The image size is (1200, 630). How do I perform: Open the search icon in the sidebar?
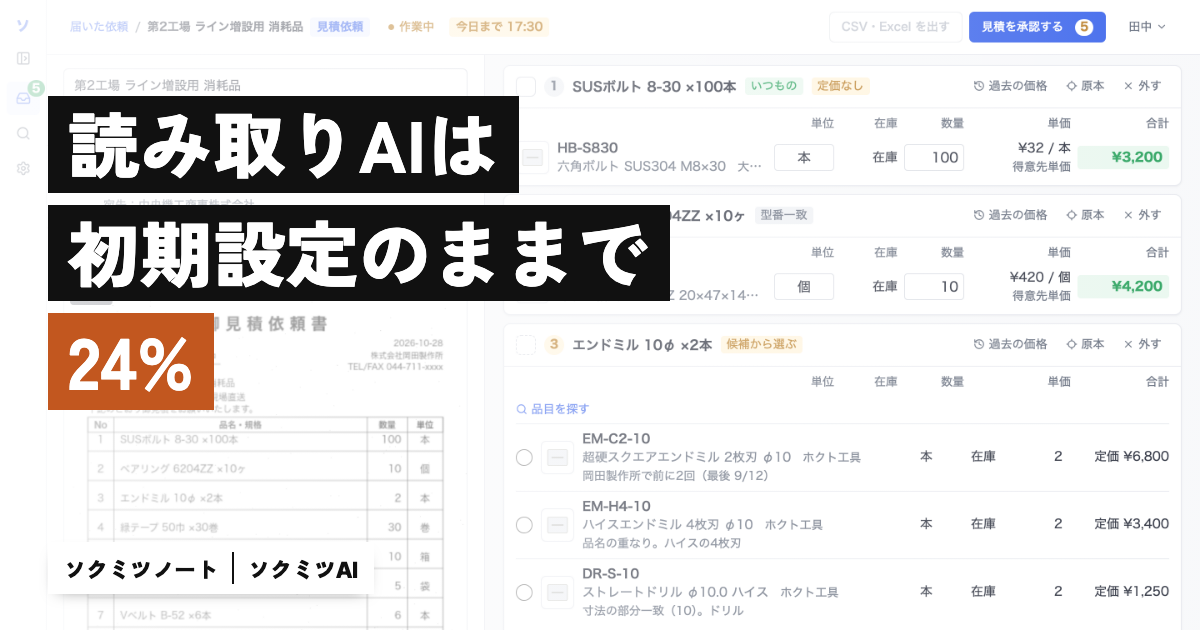pos(23,133)
